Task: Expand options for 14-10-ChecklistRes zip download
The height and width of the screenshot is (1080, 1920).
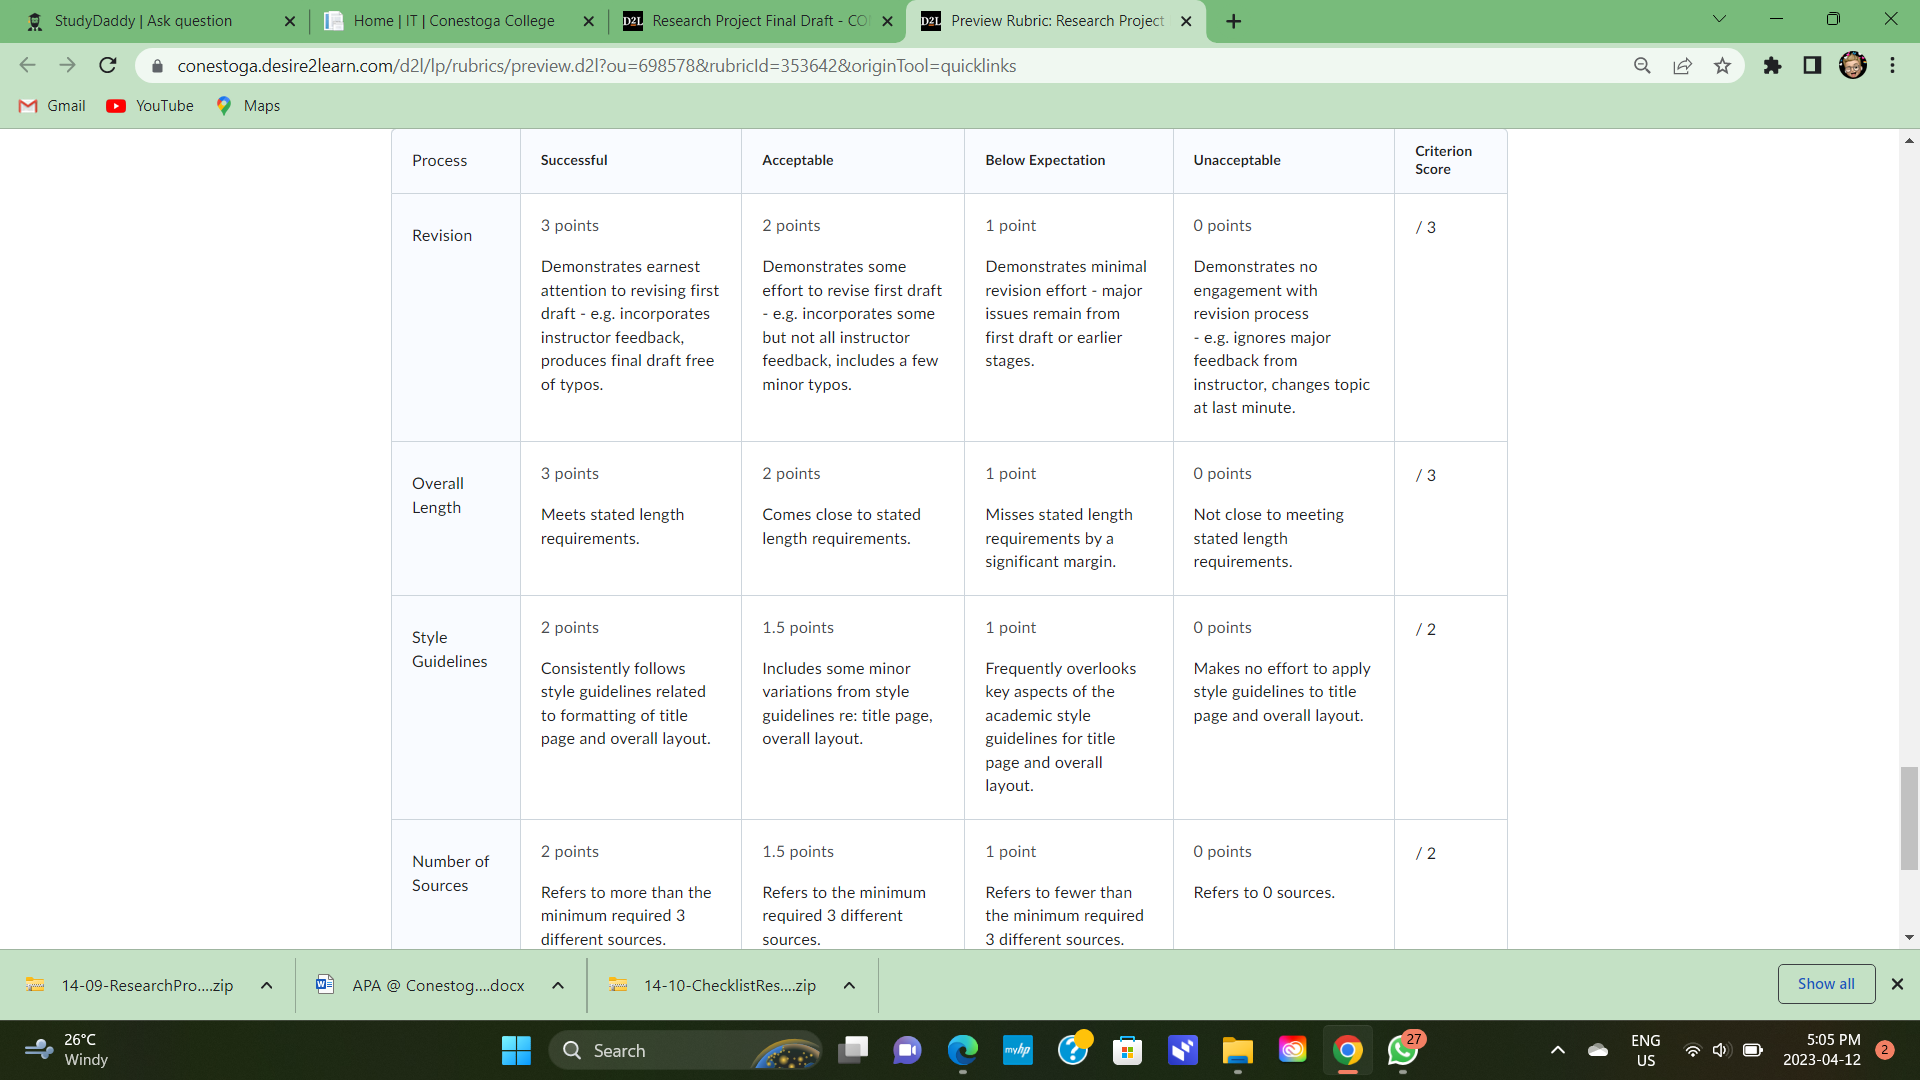Action: click(x=849, y=986)
